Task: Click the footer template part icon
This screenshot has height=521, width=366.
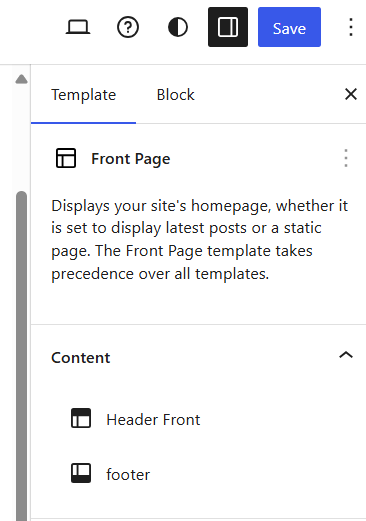Action: 81,473
